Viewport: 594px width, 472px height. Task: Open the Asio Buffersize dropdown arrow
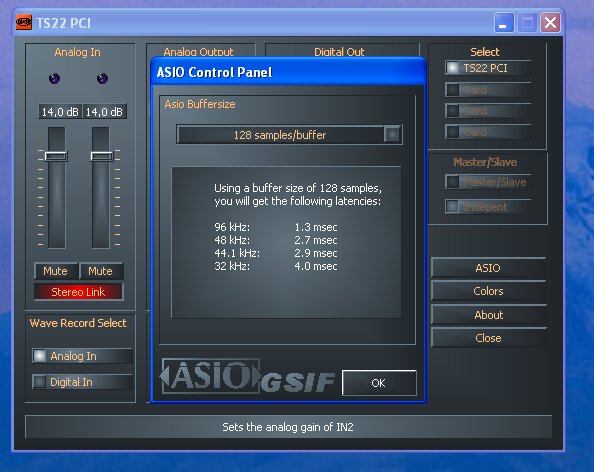pyautogui.click(x=392, y=134)
